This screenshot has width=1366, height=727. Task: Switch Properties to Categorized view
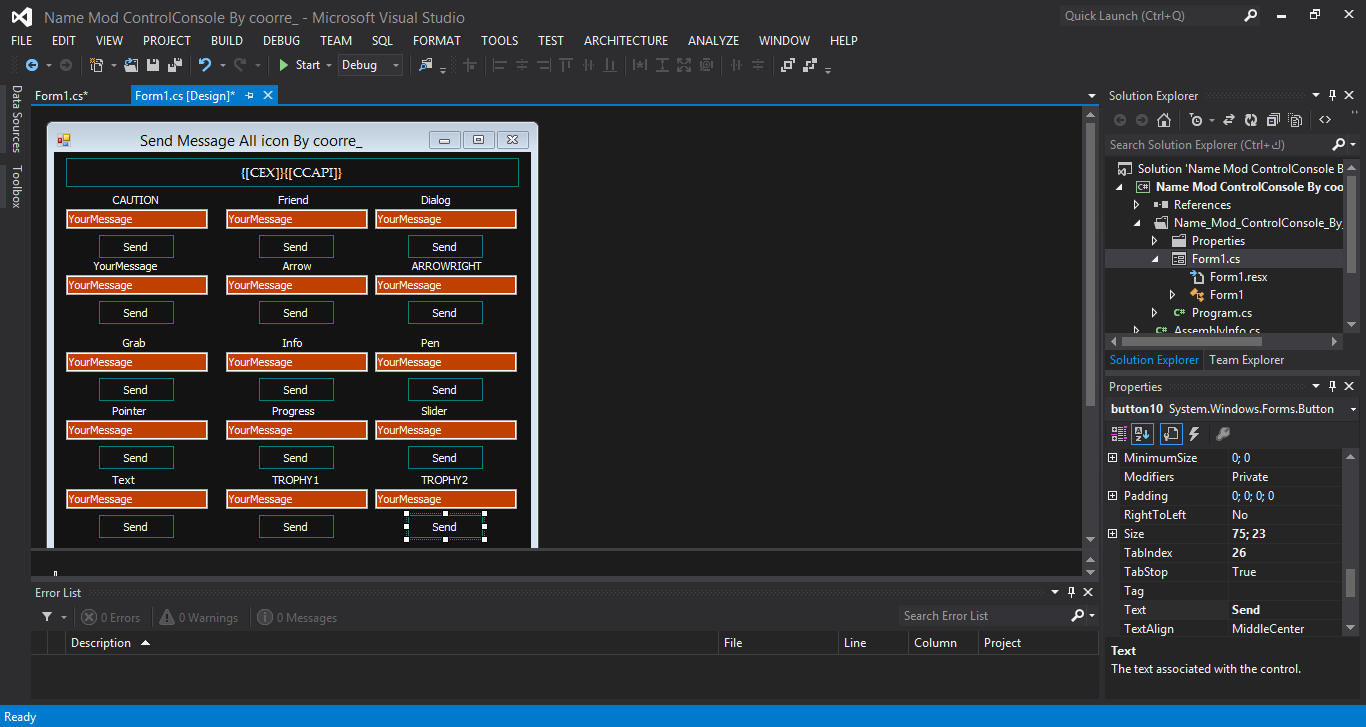click(1119, 434)
